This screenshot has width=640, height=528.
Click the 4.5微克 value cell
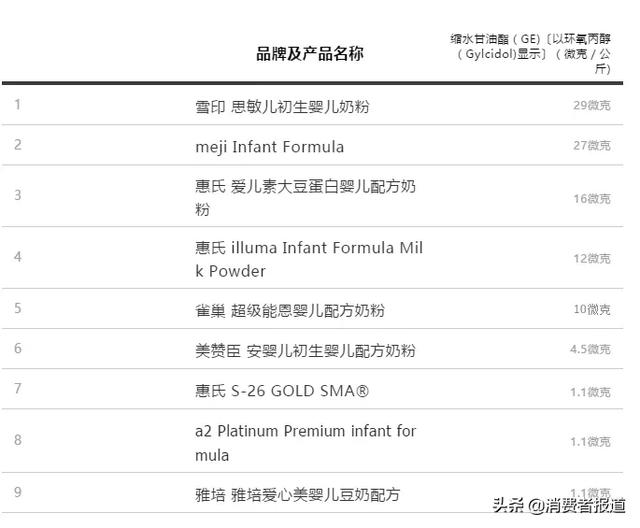(590, 349)
